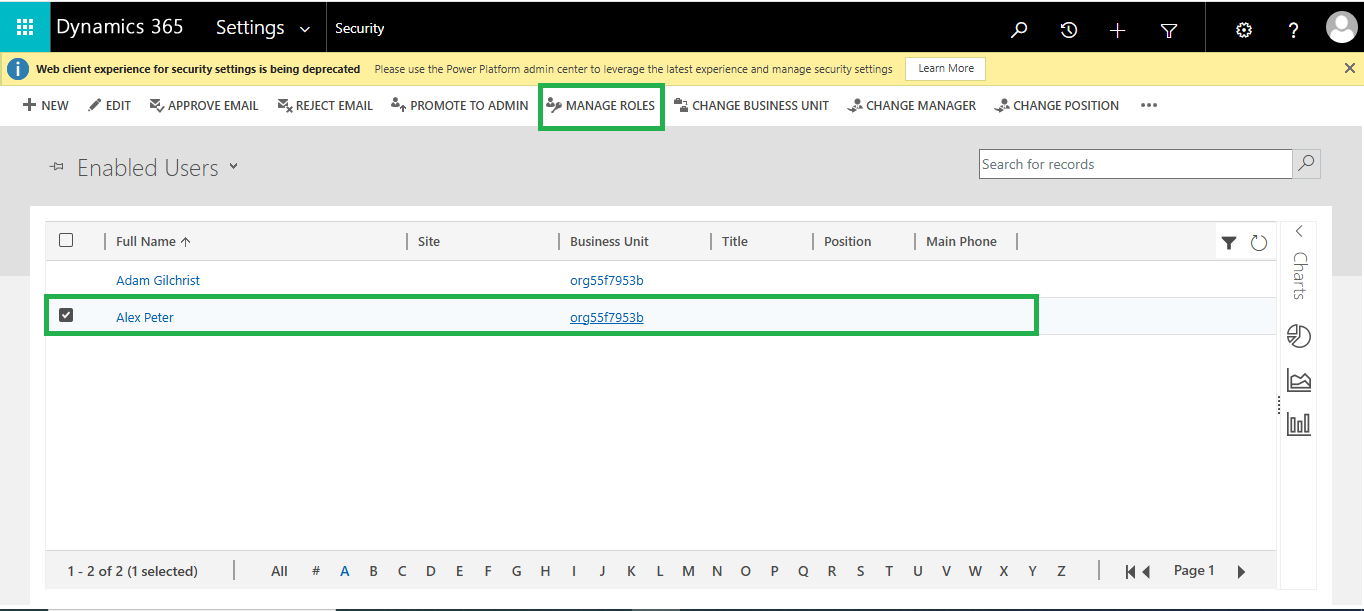Viewport: 1364px width, 611px height.
Task: Open the settings gear icon
Action: point(1243,30)
